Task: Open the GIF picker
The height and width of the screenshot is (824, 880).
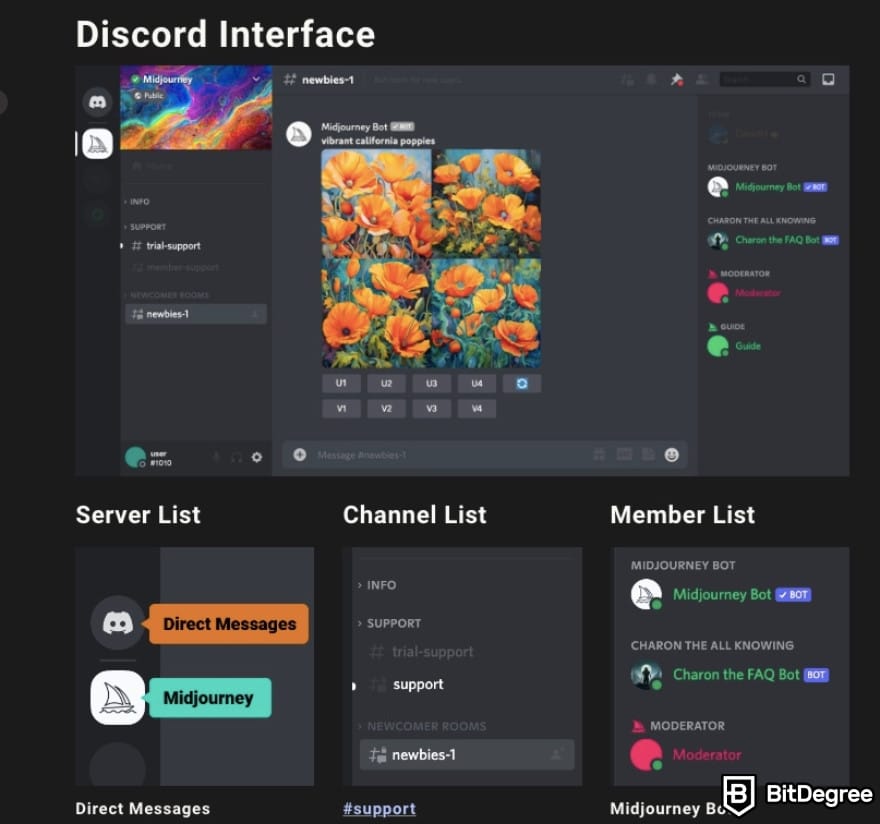Action: coord(623,455)
